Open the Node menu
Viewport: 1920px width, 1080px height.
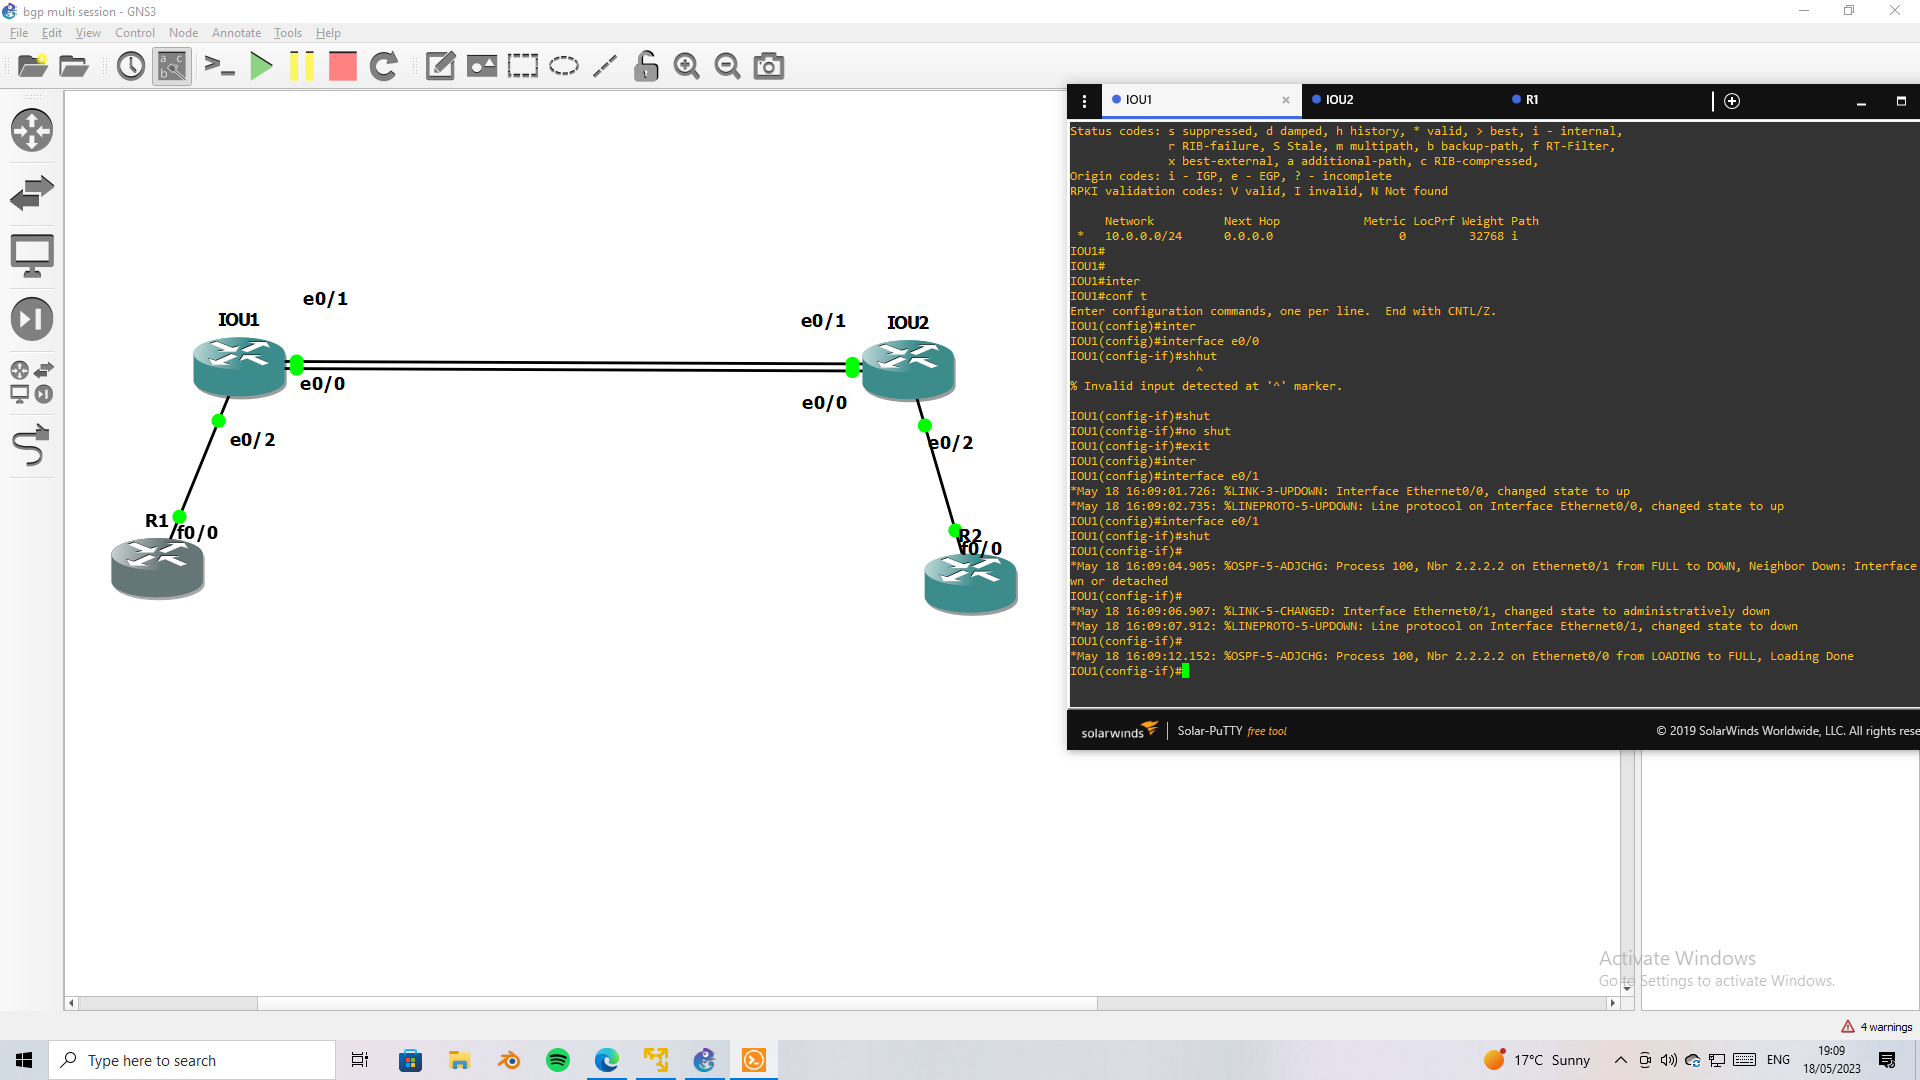click(x=183, y=33)
